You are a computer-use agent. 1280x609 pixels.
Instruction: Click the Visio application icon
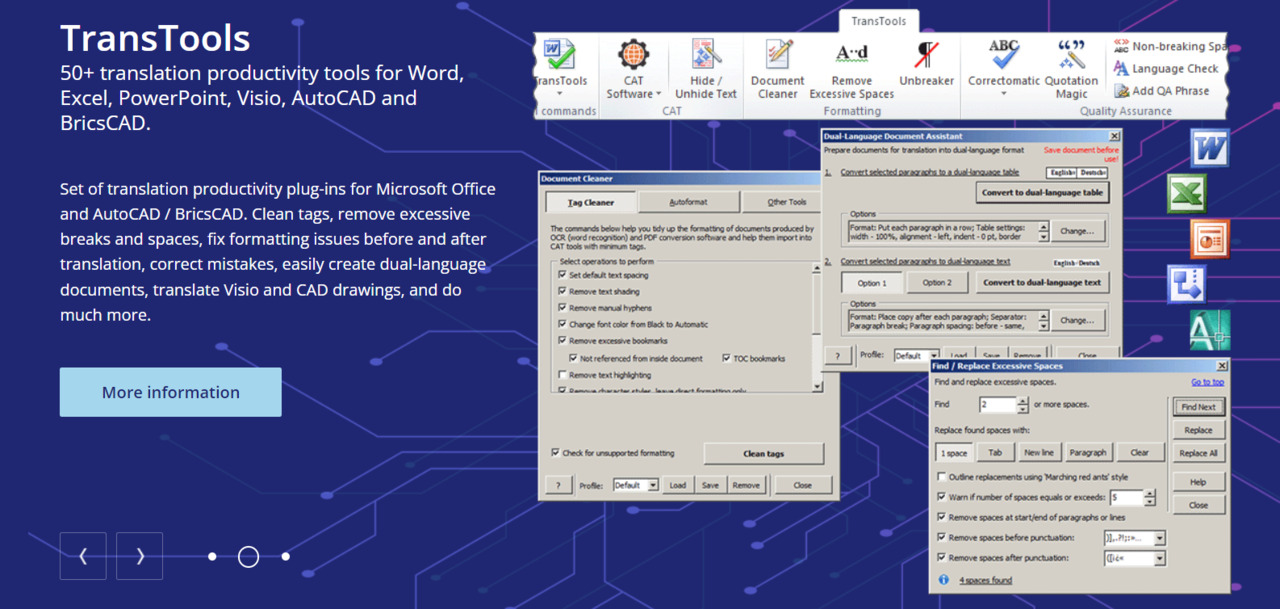[x=1187, y=284]
